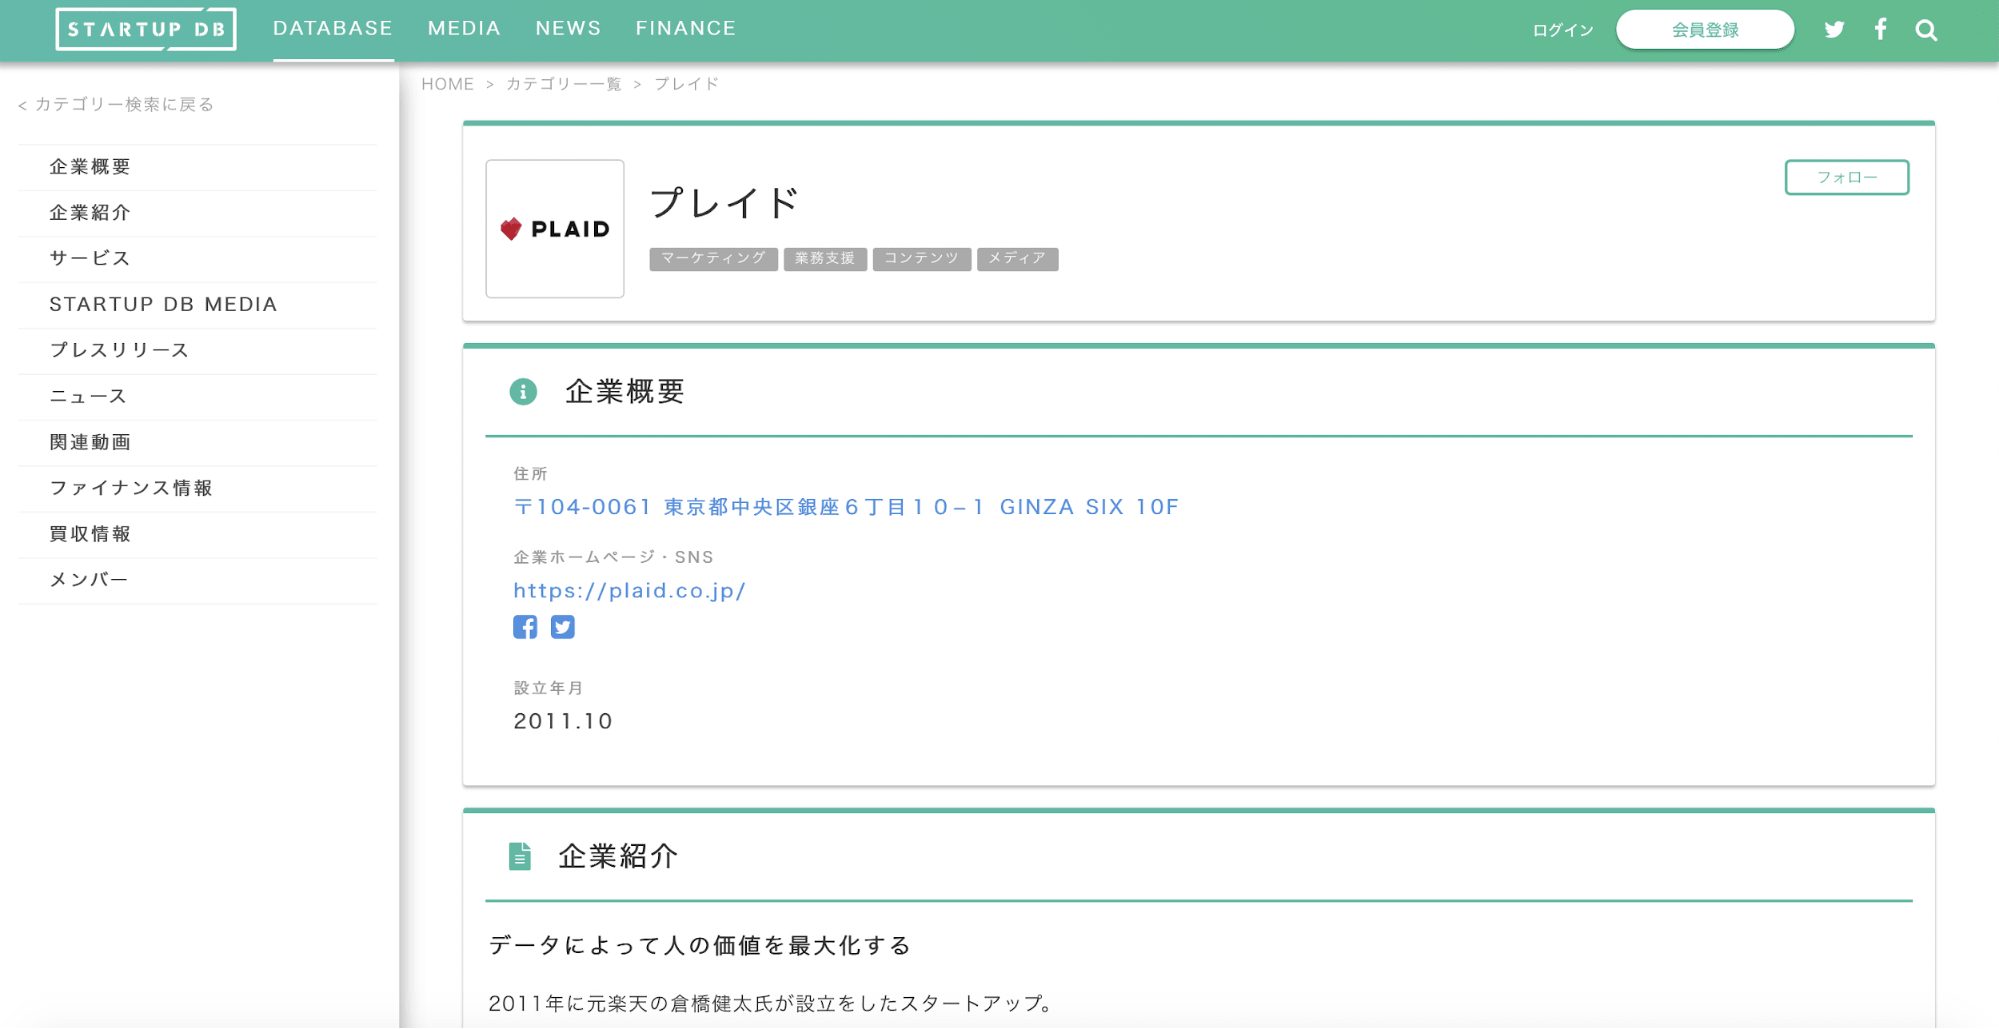Open the Twitter icon in the top header
This screenshot has width=1999, height=1029.
point(1834,30)
